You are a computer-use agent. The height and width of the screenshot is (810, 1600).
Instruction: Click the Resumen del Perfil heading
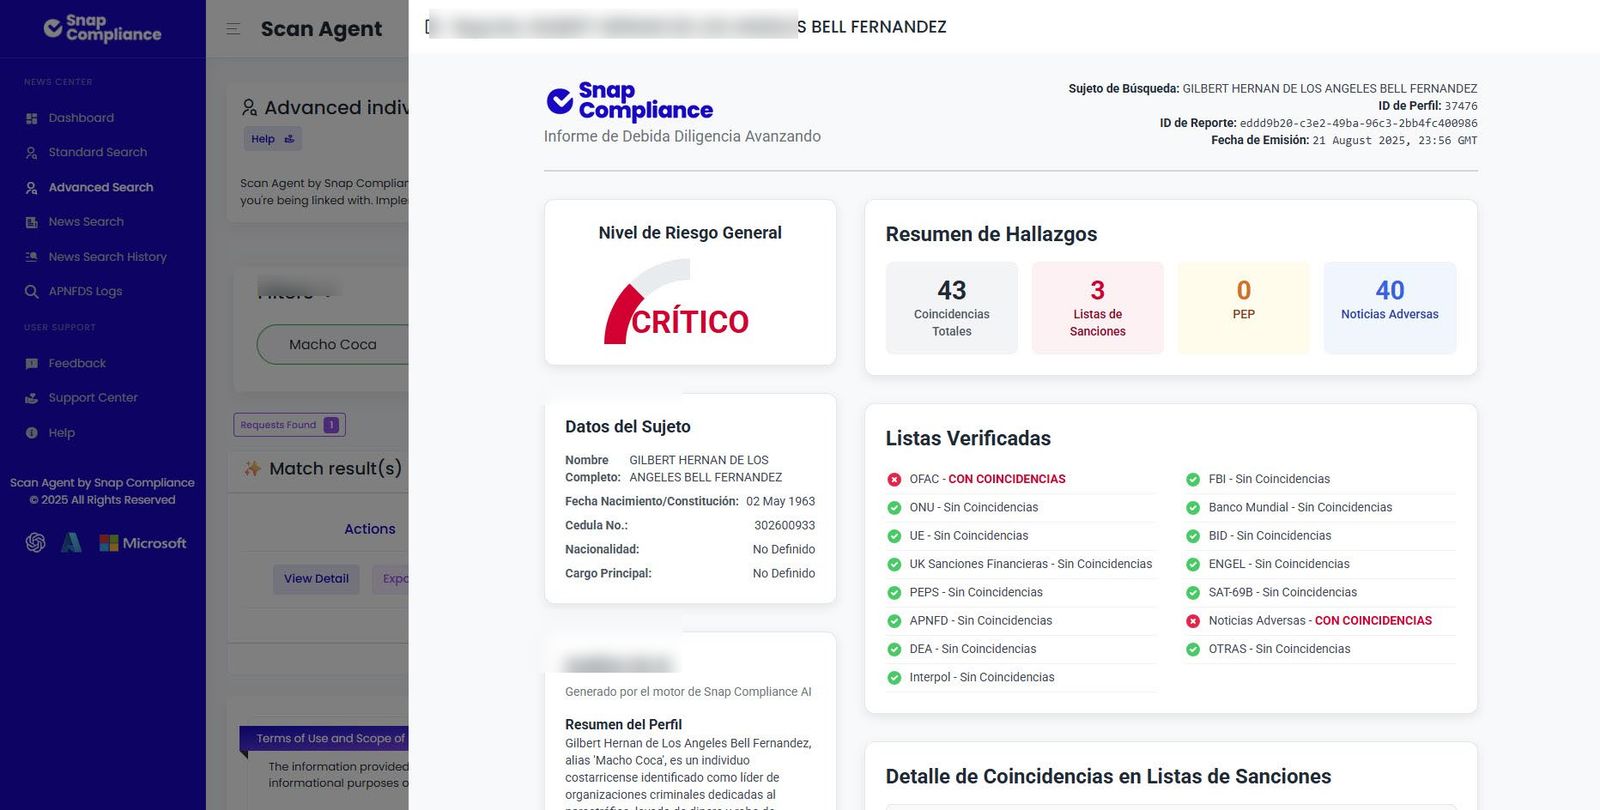coord(623,724)
